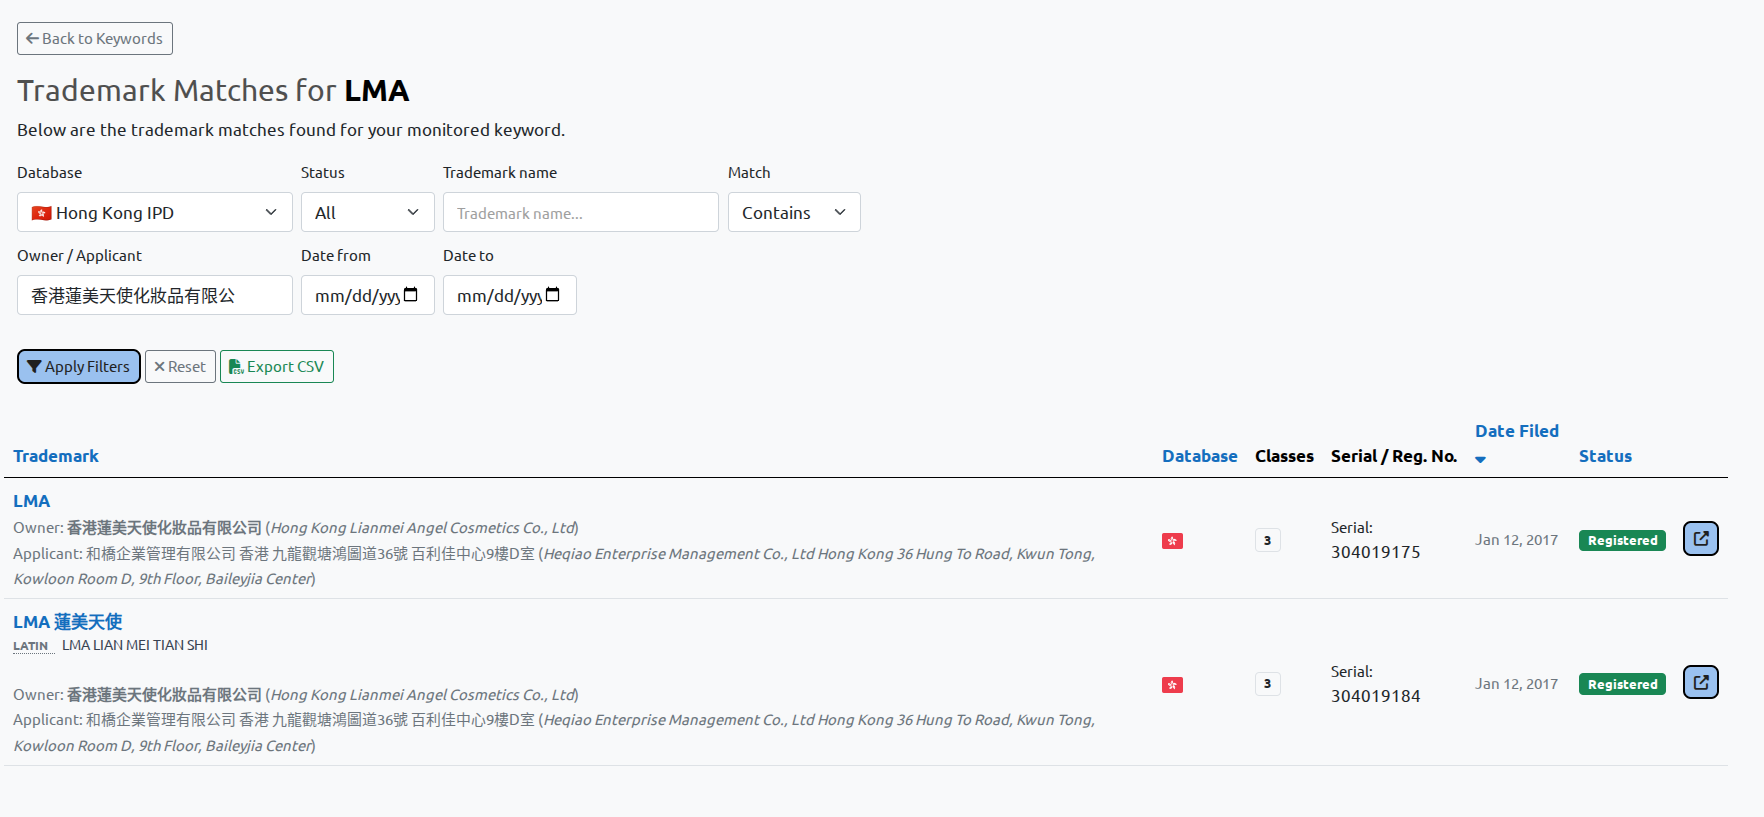Open the Status dropdown set to All
This screenshot has height=817, width=1764.
(x=368, y=212)
